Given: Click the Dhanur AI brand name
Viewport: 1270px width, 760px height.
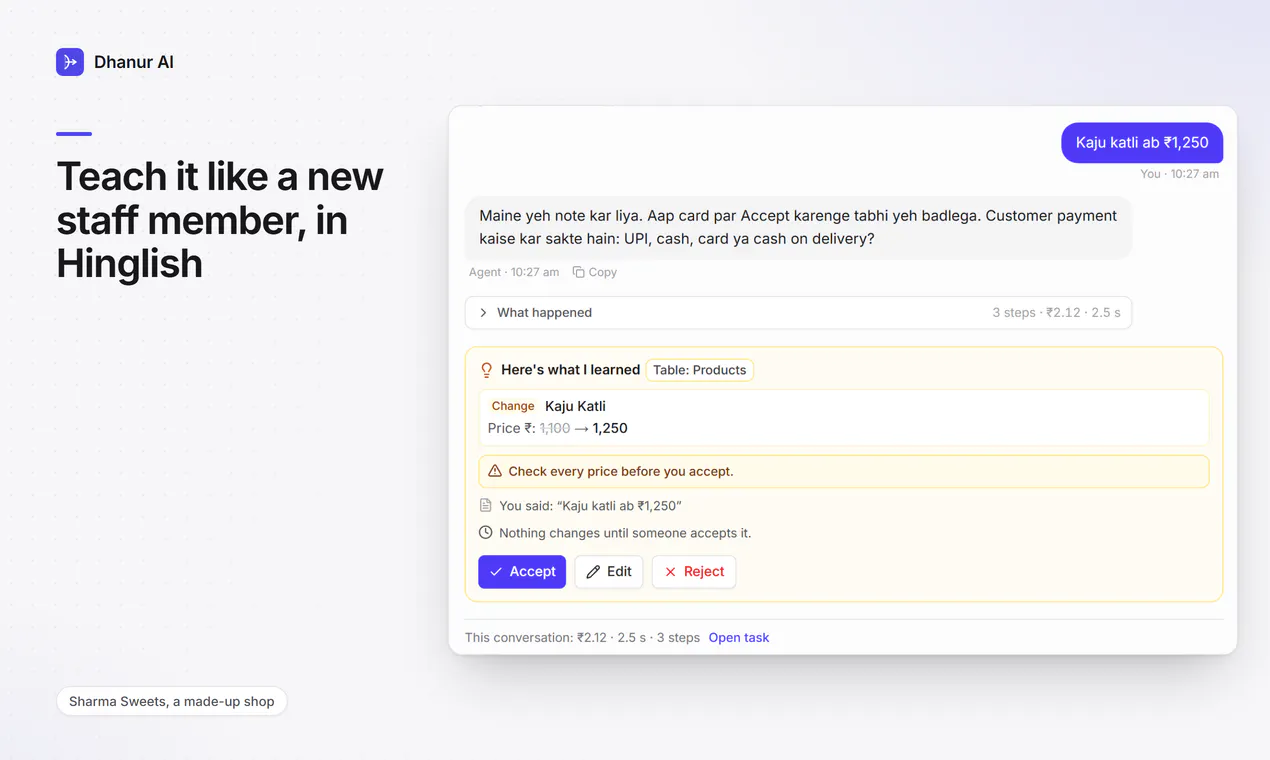Looking at the screenshot, I should 134,62.
